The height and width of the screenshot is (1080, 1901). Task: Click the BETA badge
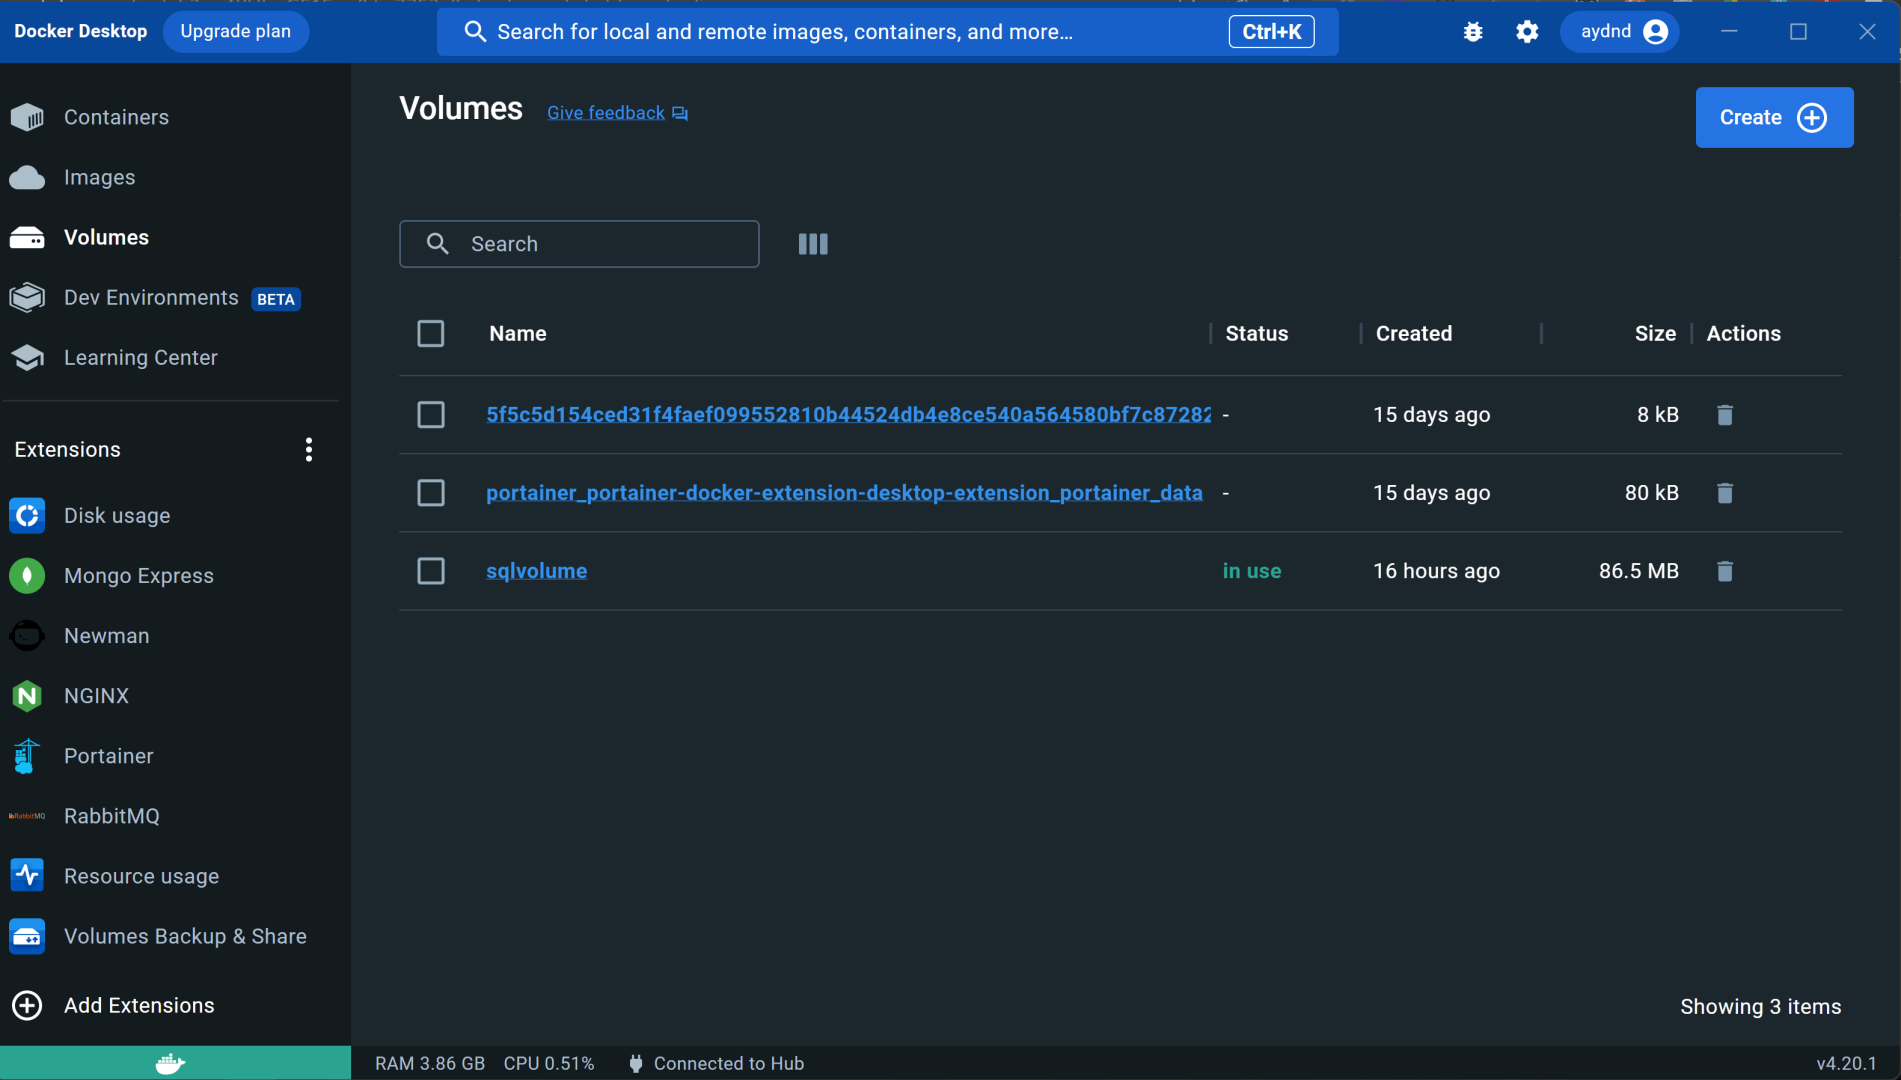[x=275, y=299]
